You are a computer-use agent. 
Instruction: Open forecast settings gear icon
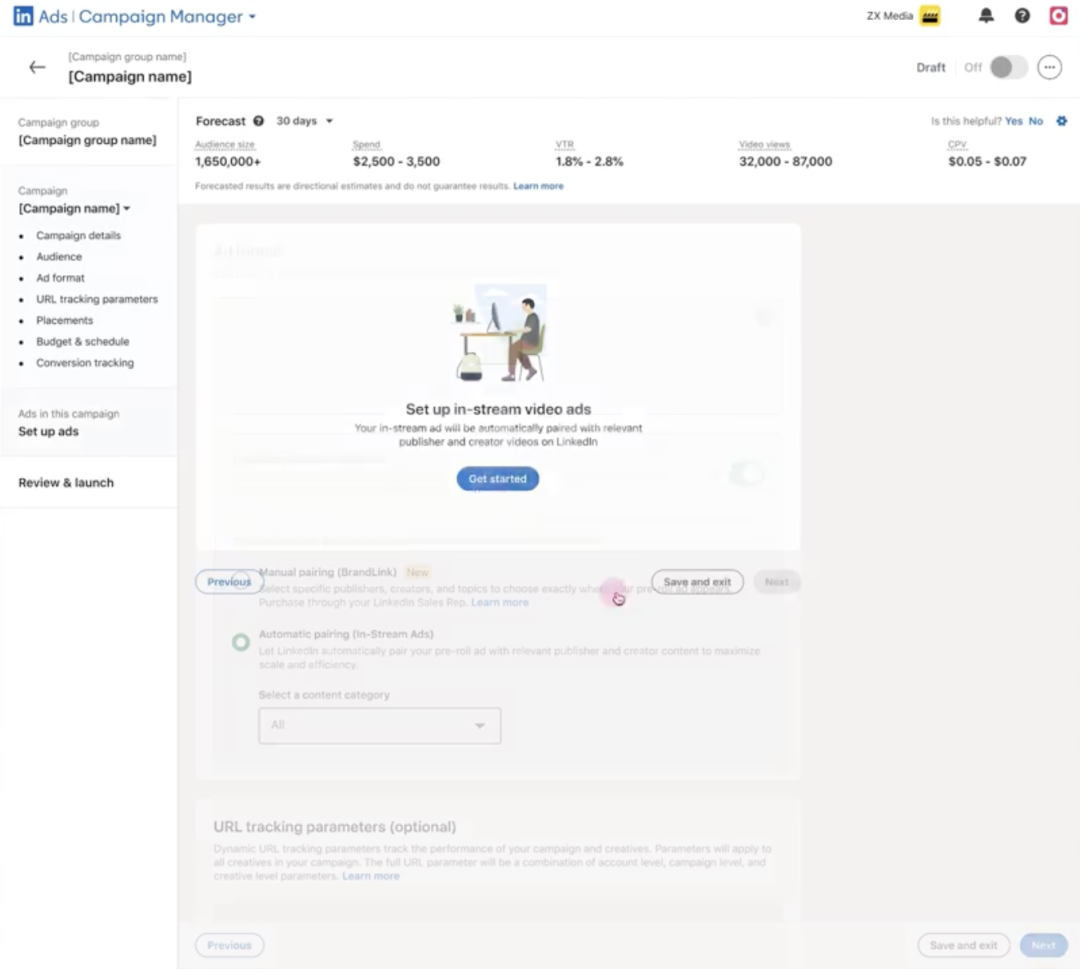pyautogui.click(x=1061, y=121)
